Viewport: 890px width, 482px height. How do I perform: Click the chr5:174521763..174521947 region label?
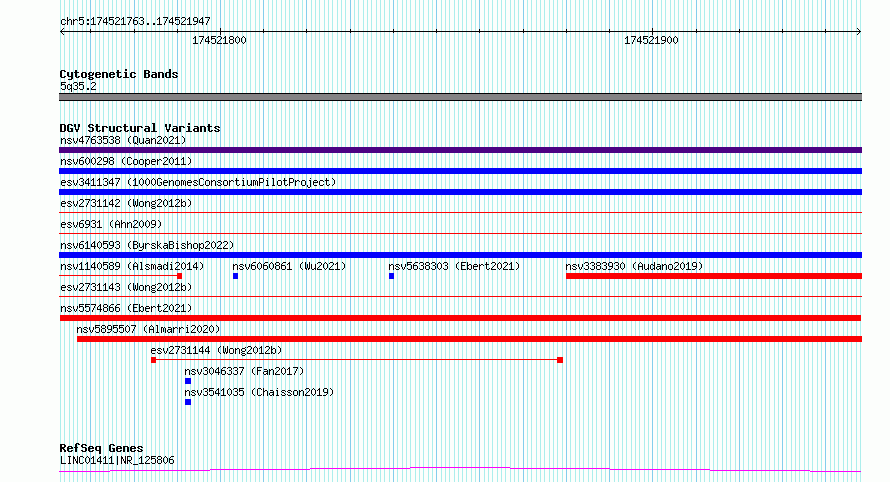click(135, 21)
